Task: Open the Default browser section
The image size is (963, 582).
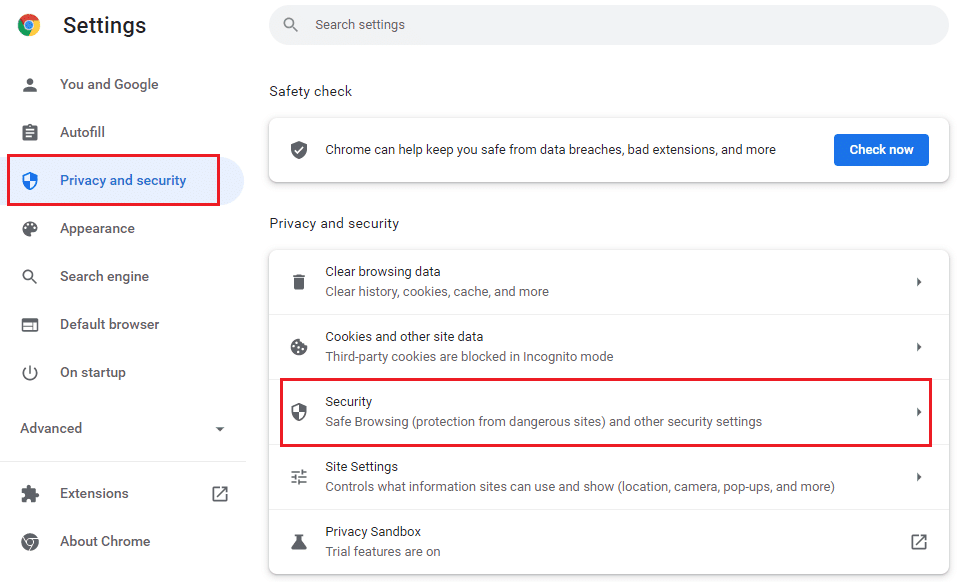Action: (109, 324)
